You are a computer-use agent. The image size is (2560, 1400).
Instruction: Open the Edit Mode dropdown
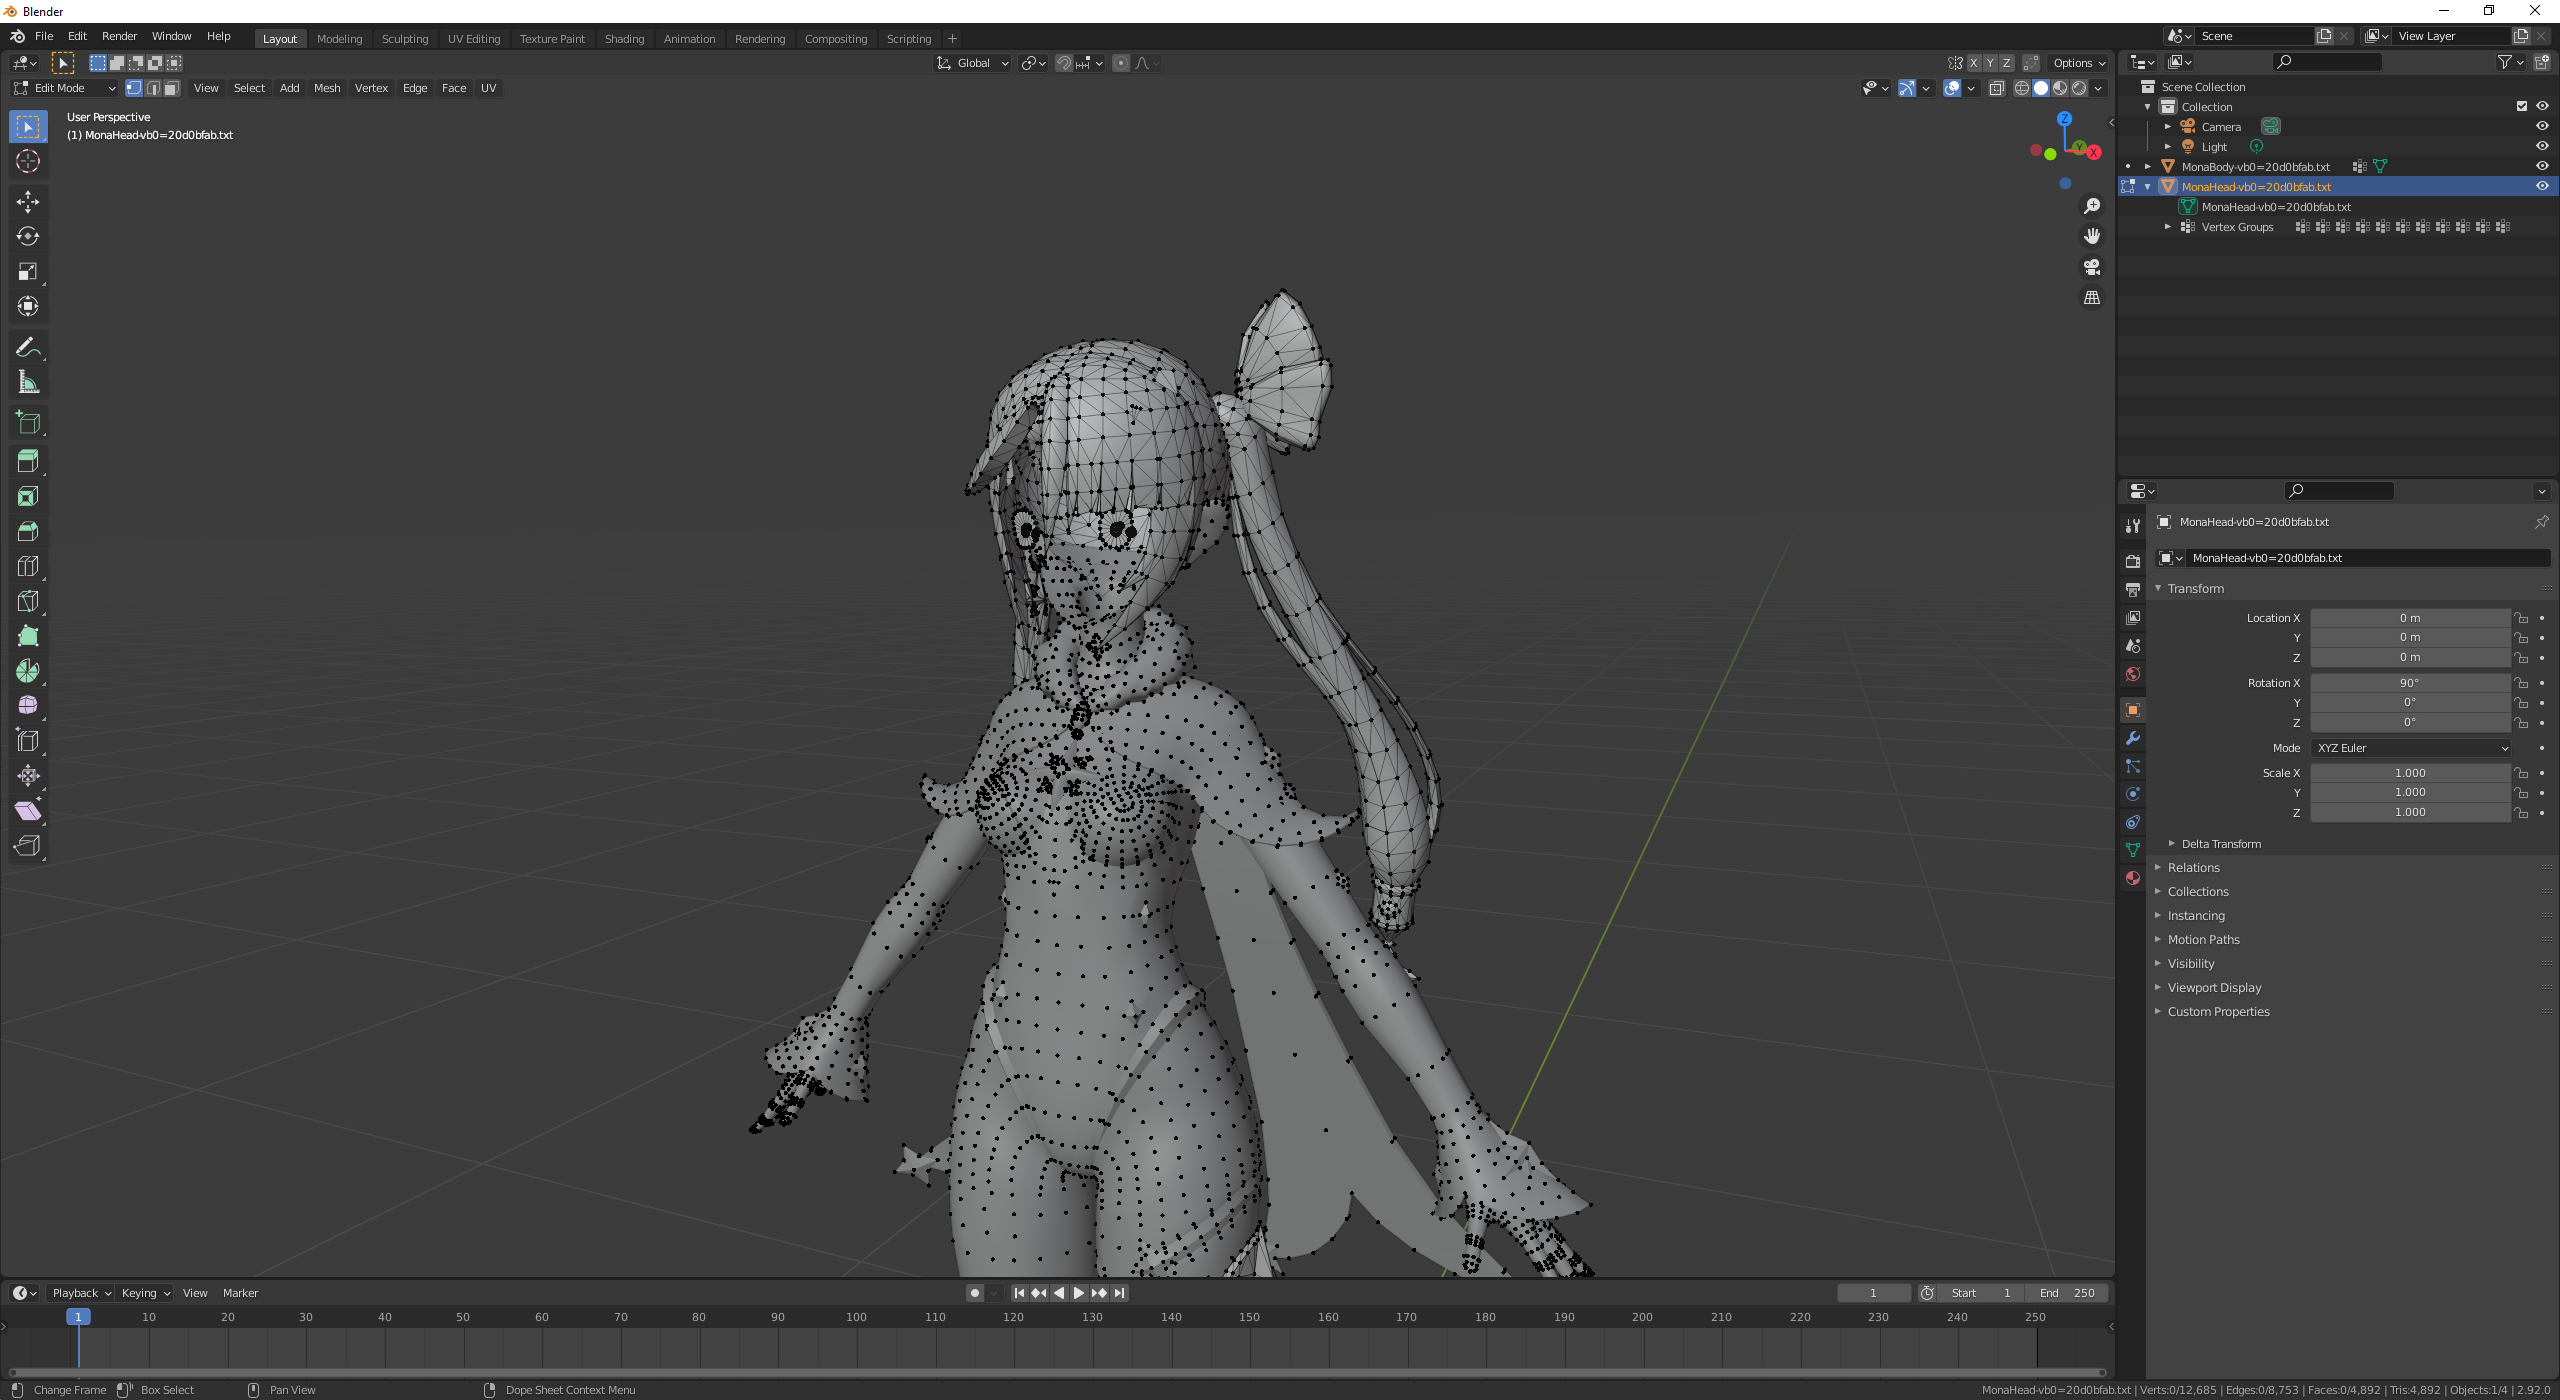(65, 88)
